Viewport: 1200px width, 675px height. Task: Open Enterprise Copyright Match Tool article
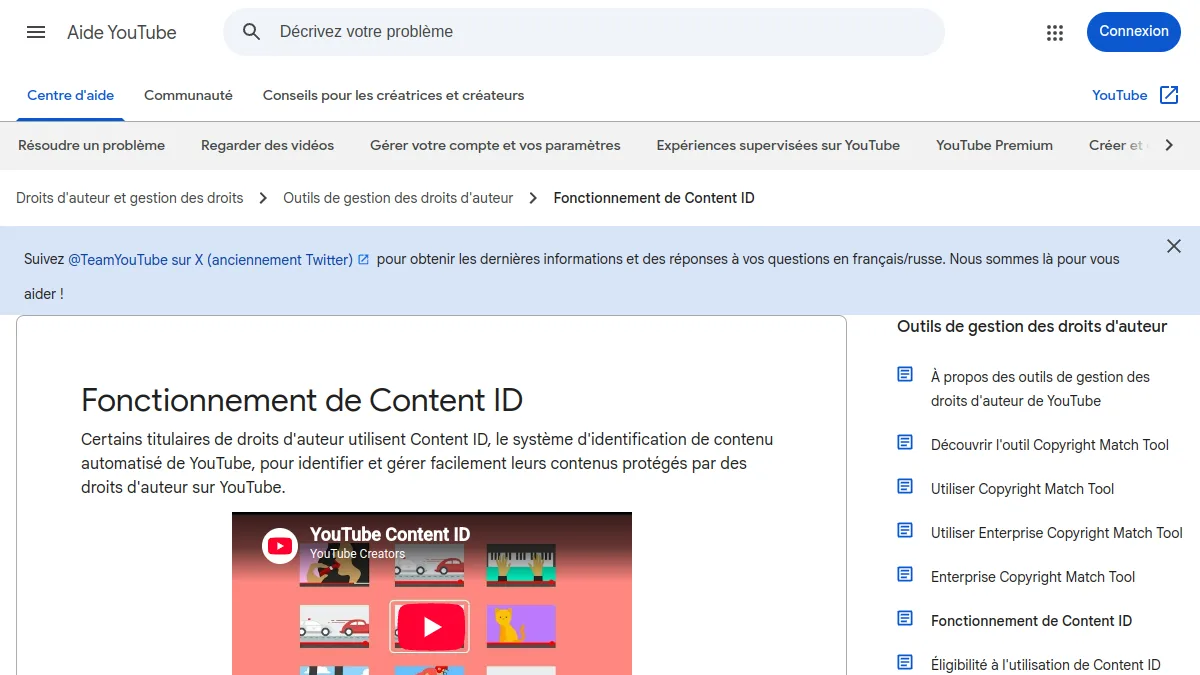(1033, 577)
